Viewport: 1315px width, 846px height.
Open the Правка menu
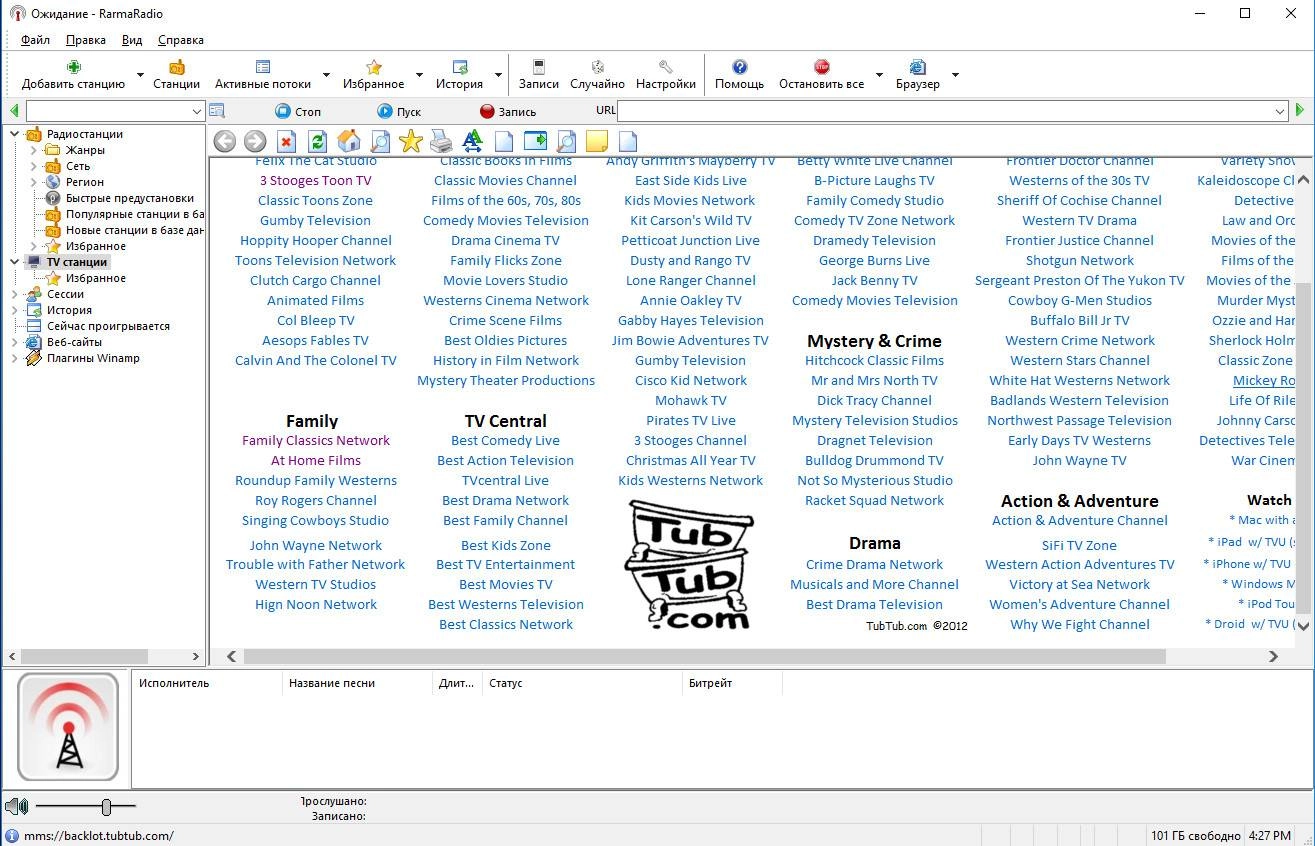[85, 40]
